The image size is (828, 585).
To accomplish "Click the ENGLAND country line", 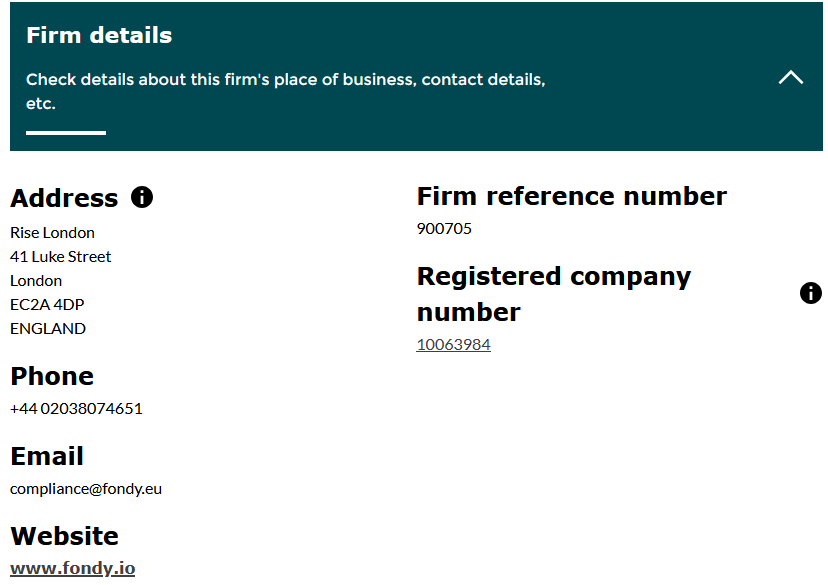I will 48,328.
